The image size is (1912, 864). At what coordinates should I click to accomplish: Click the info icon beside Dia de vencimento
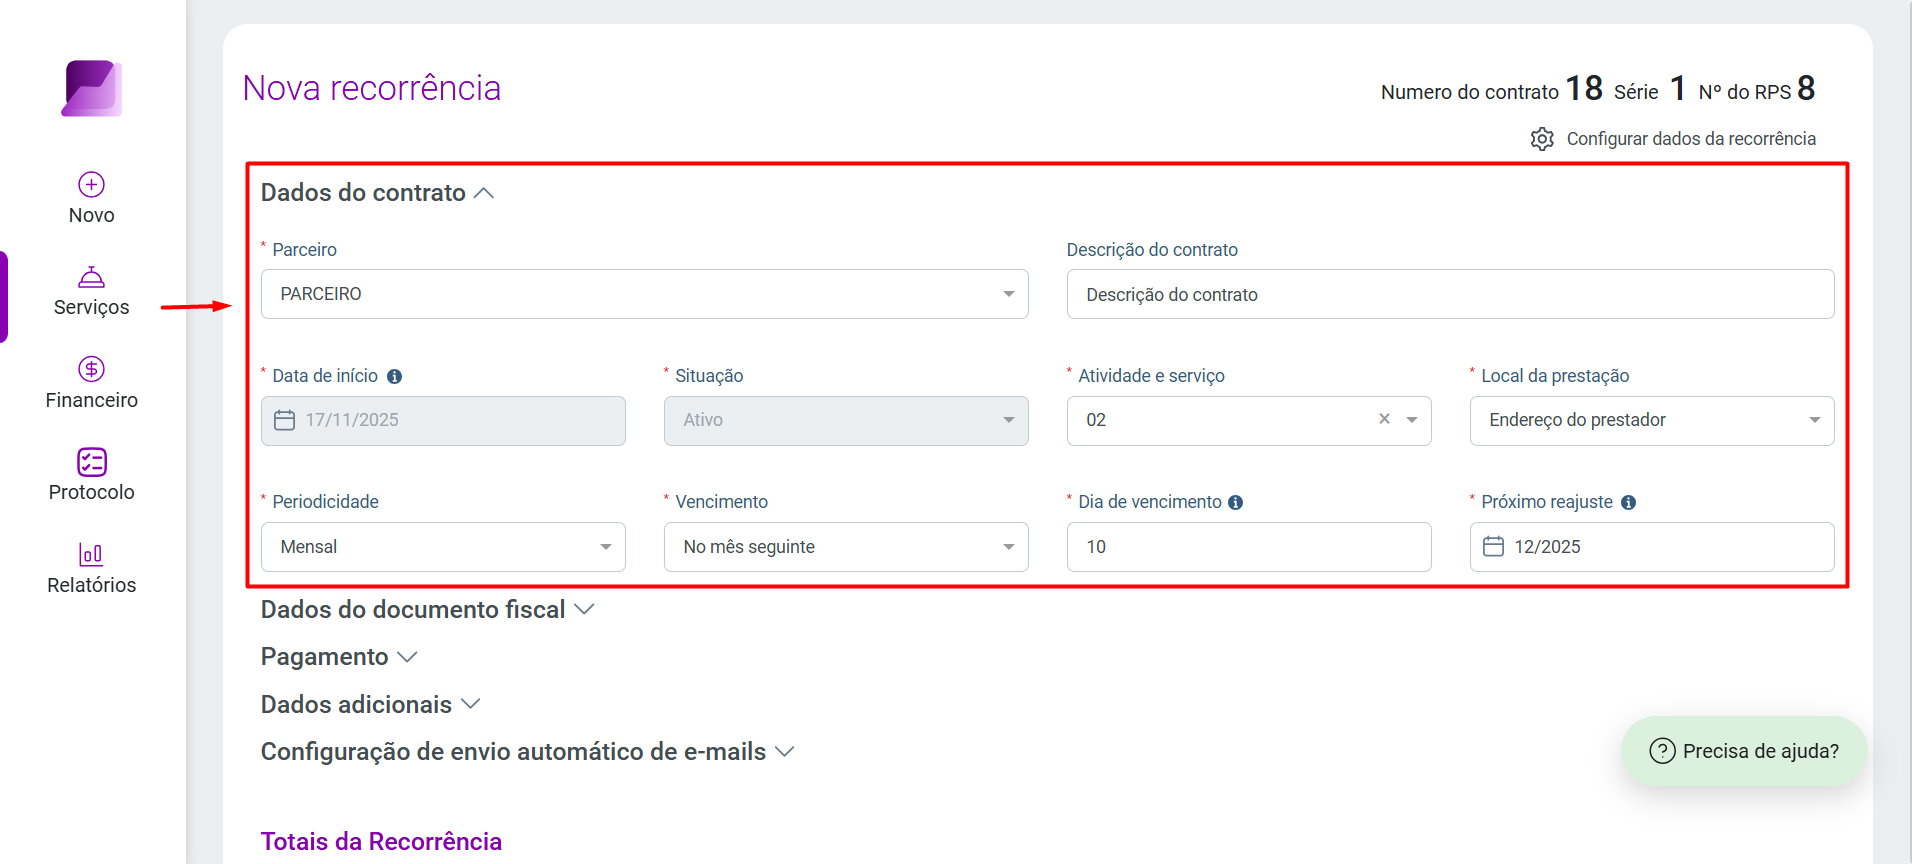click(1236, 503)
